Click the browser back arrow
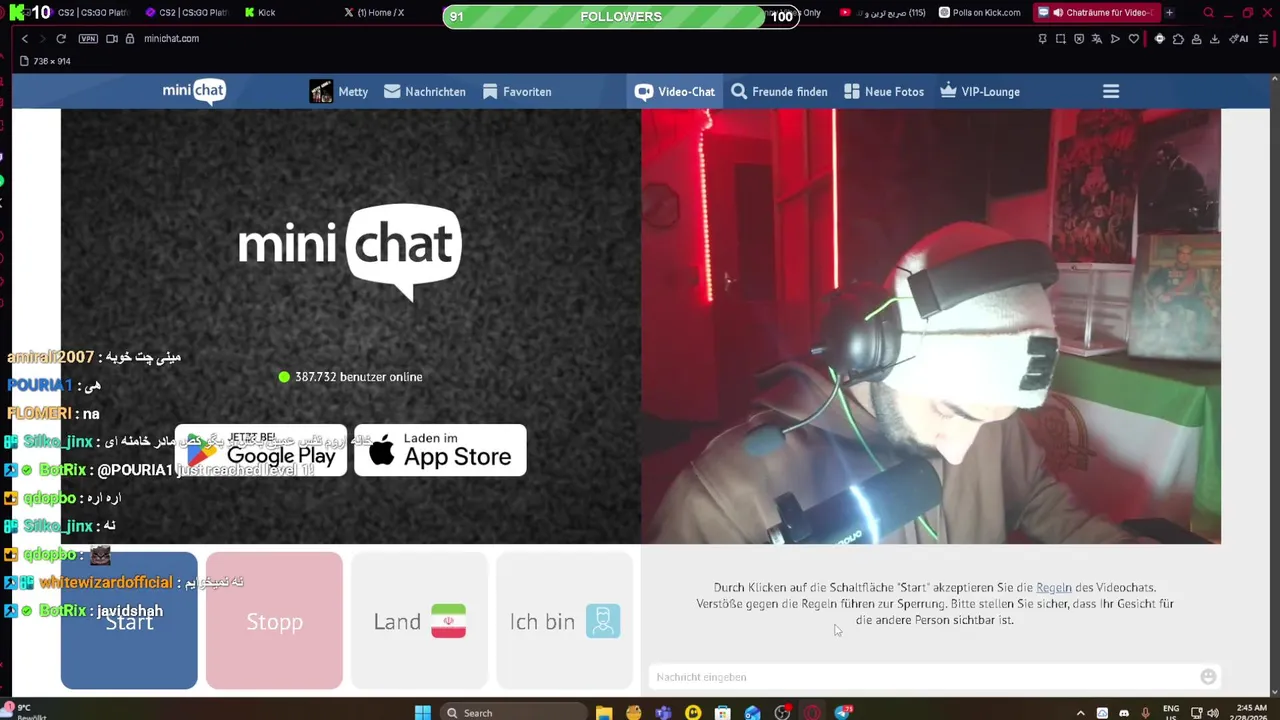This screenshot has height=720, width=1280. (x=25, y=38)
